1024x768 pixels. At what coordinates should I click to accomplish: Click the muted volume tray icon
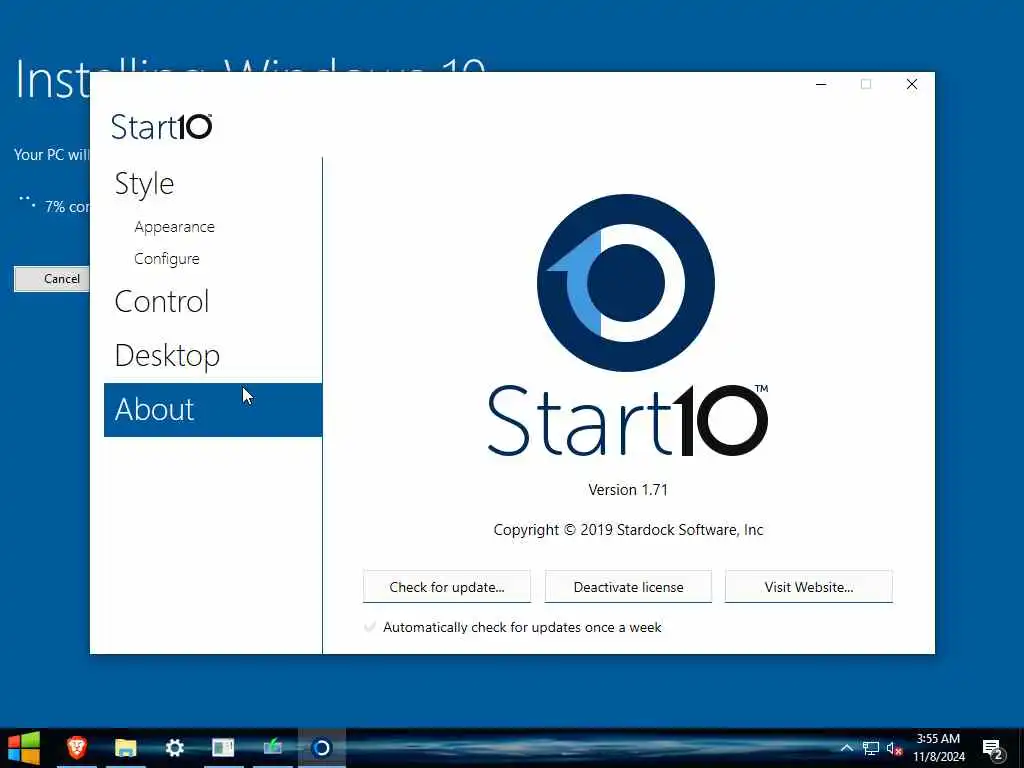[x=894, y=748]
